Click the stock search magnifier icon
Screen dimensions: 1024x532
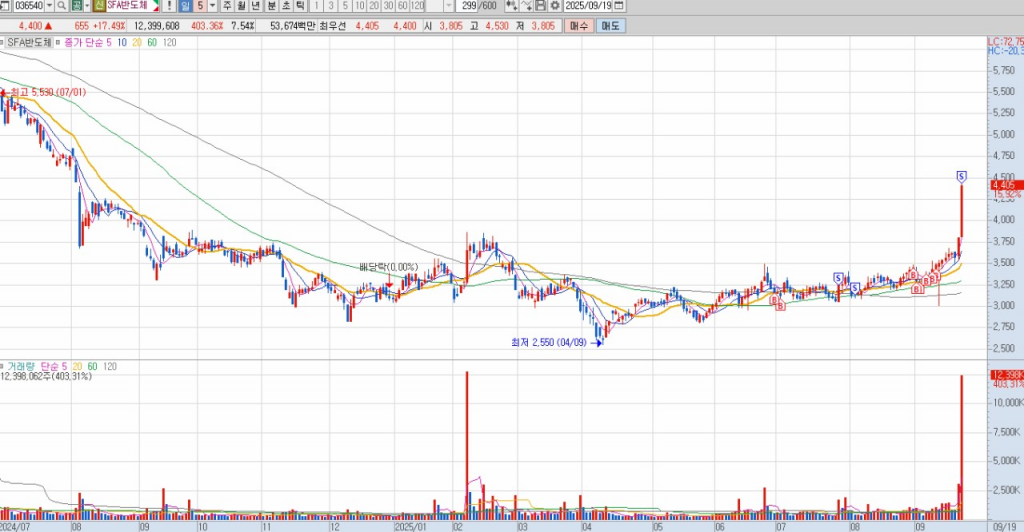(62, 6)
